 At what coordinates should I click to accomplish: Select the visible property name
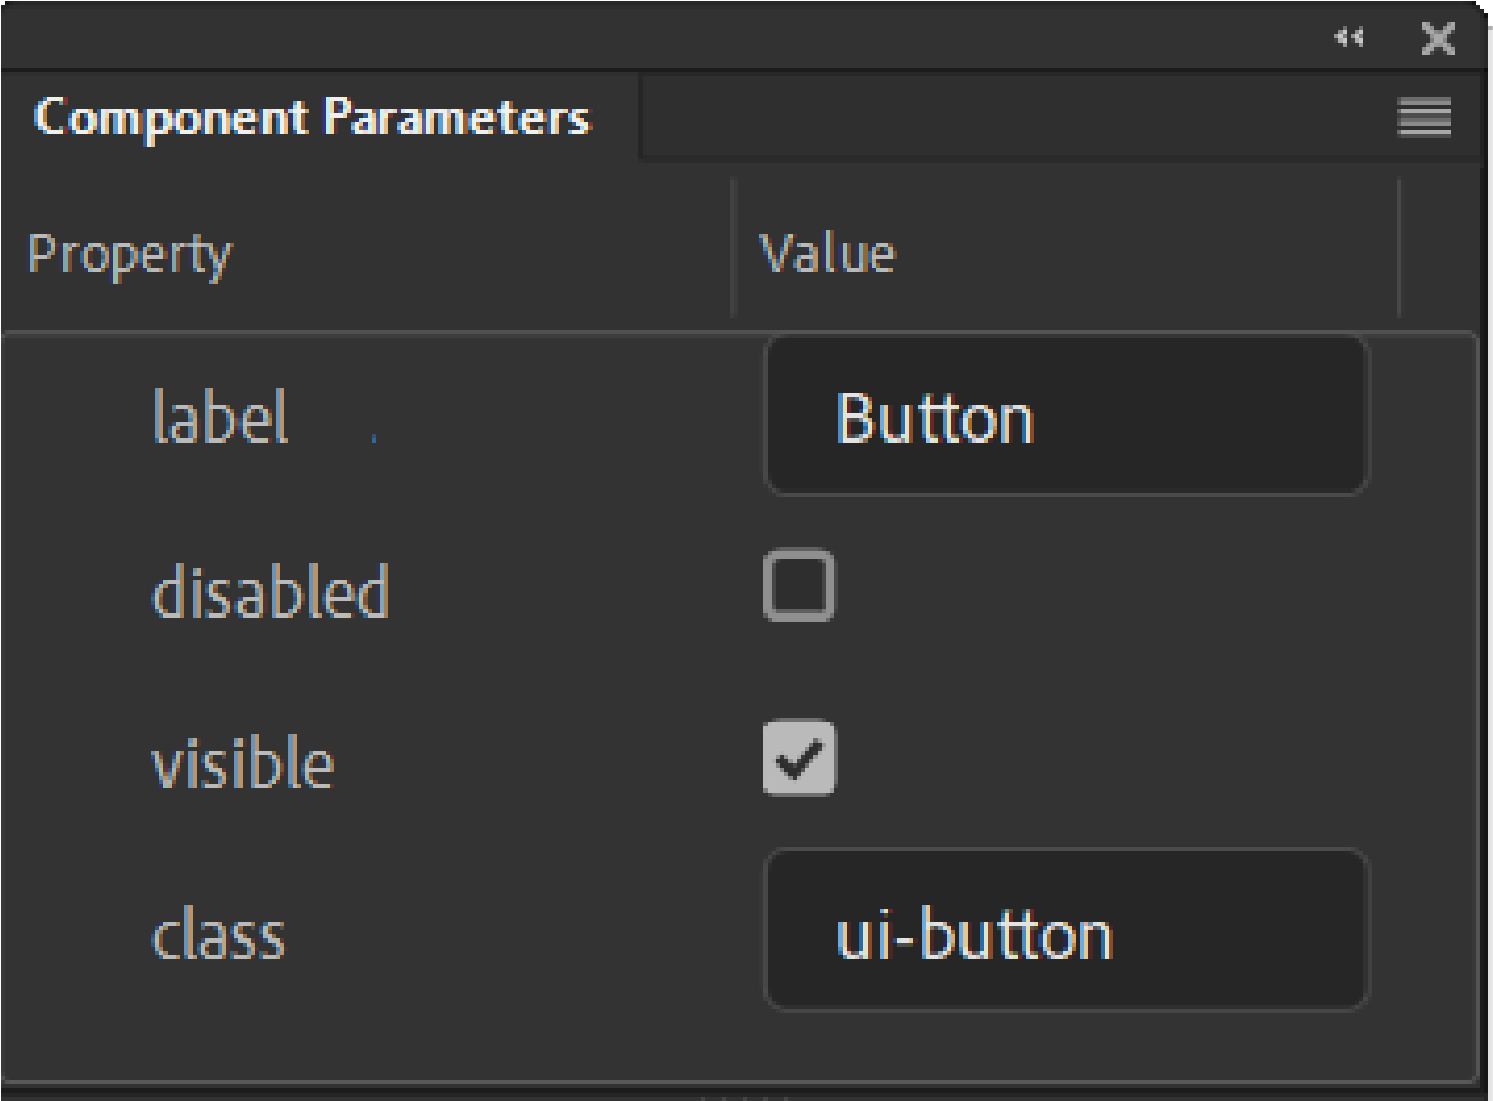coord(242,764)
